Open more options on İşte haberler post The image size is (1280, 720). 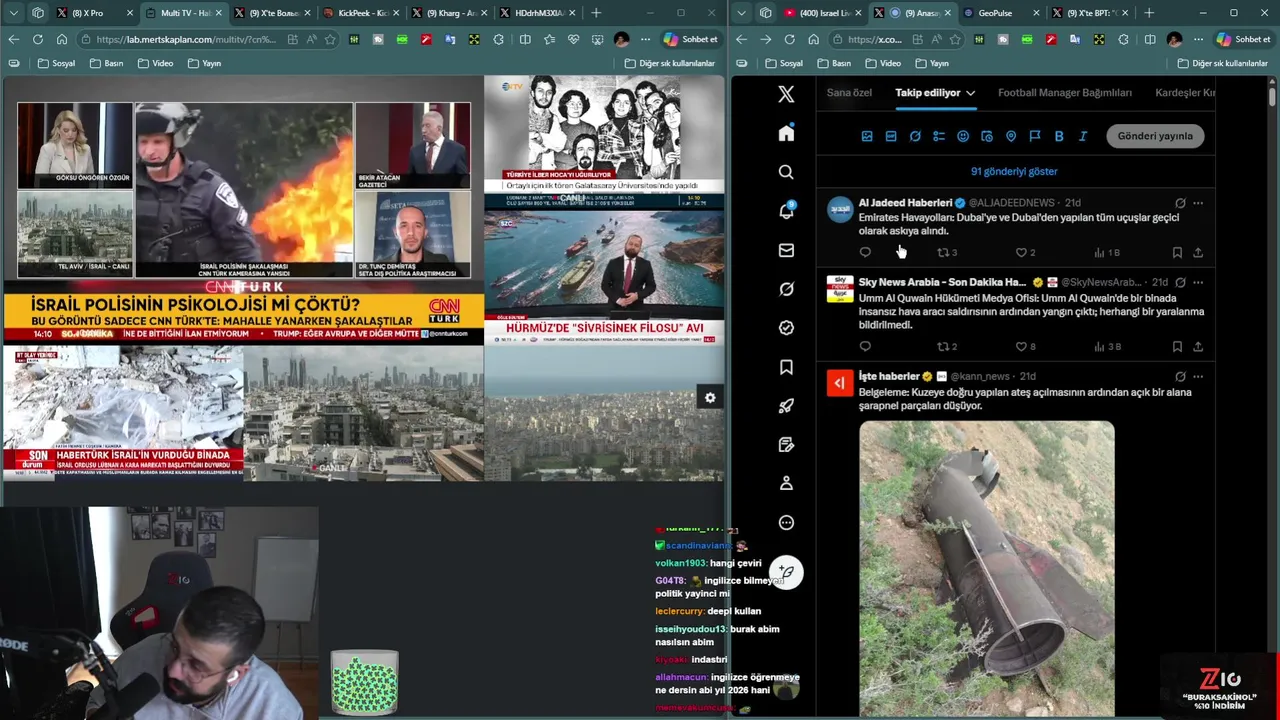pyautogui.click(x=1198, y=377)
